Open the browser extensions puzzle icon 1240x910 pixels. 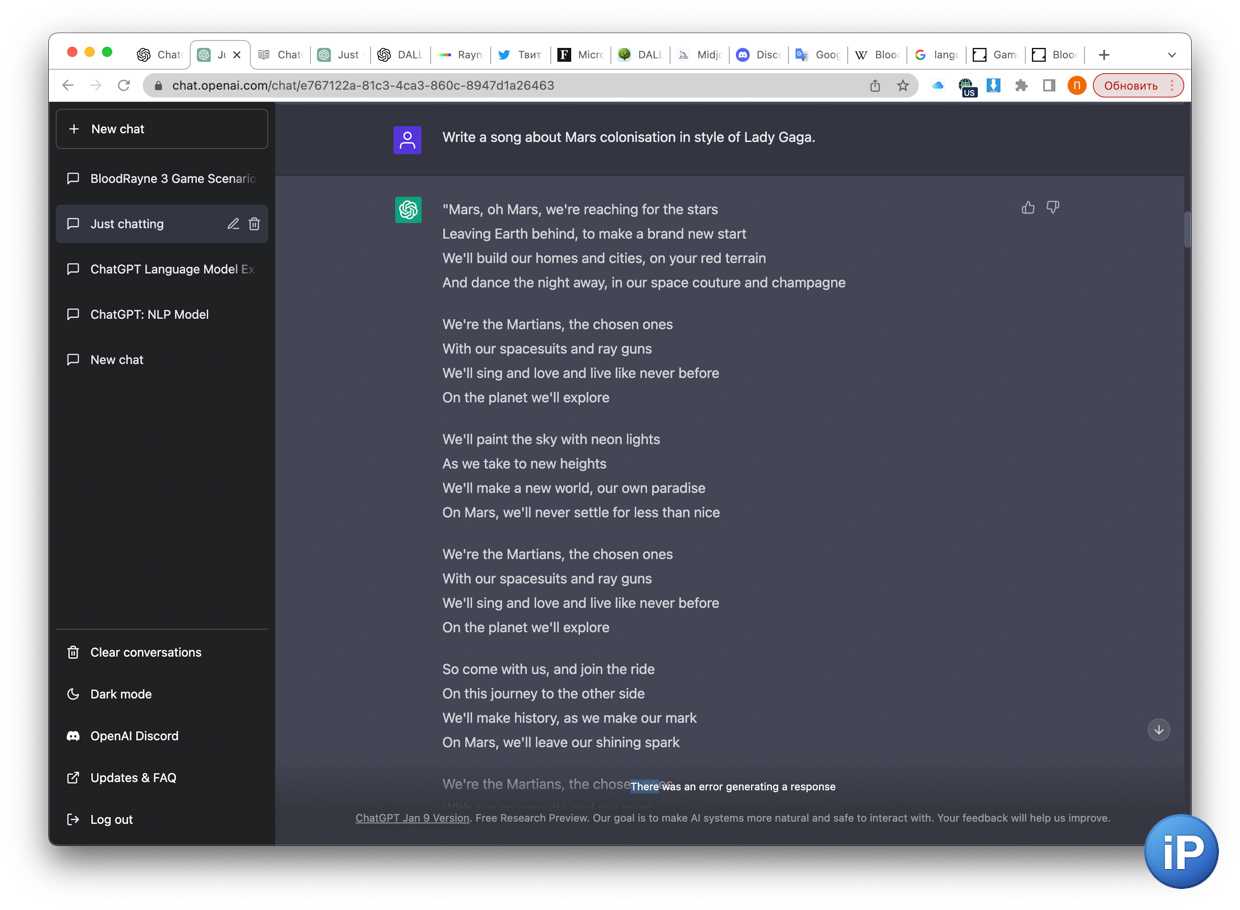[x=1021, y=86]
